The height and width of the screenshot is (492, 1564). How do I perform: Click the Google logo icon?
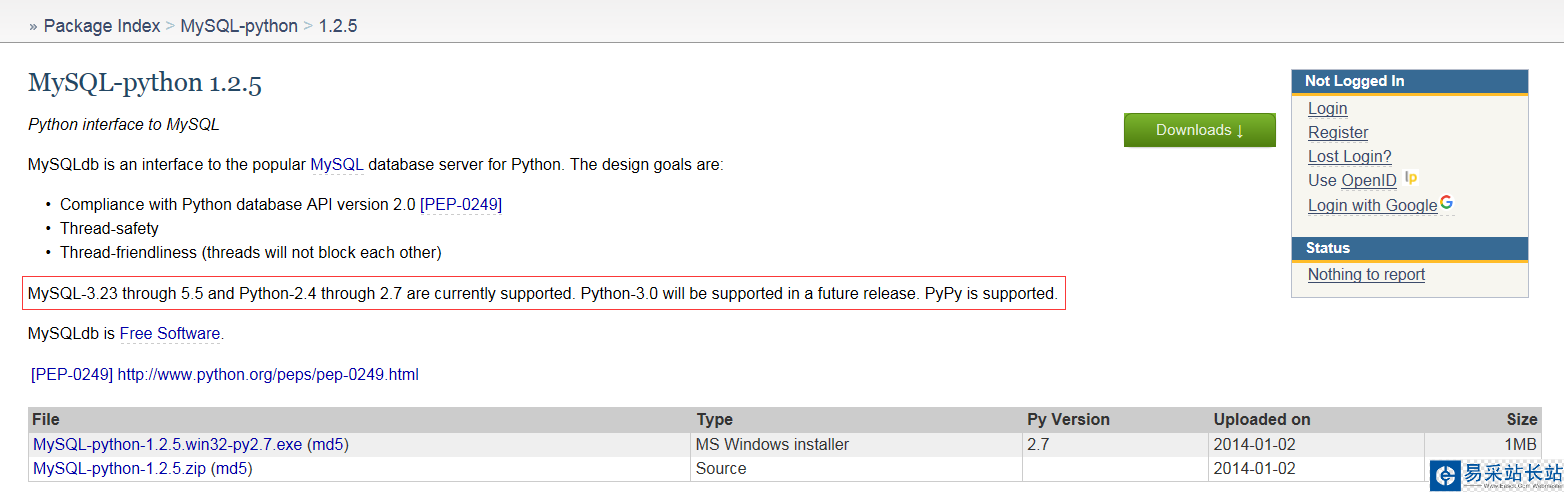coord(1446,202)
